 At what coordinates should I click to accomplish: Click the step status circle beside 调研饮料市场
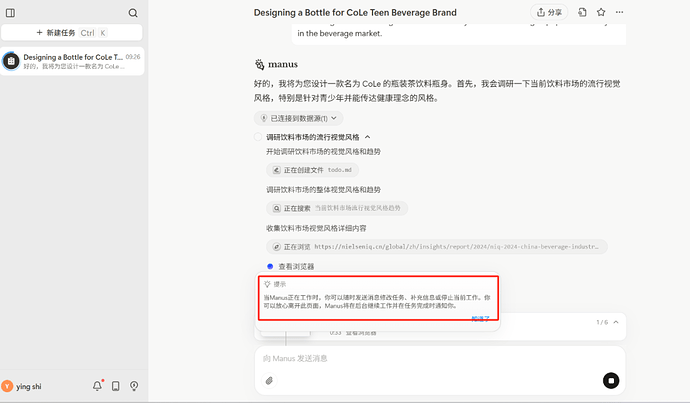point(258,137)
